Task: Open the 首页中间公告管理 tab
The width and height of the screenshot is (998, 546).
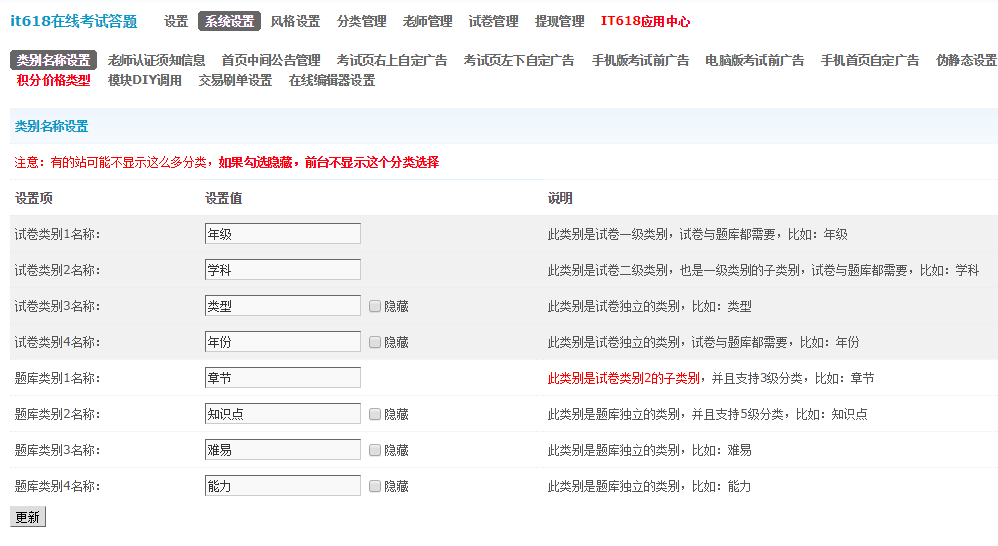Action: click(271, 60)
